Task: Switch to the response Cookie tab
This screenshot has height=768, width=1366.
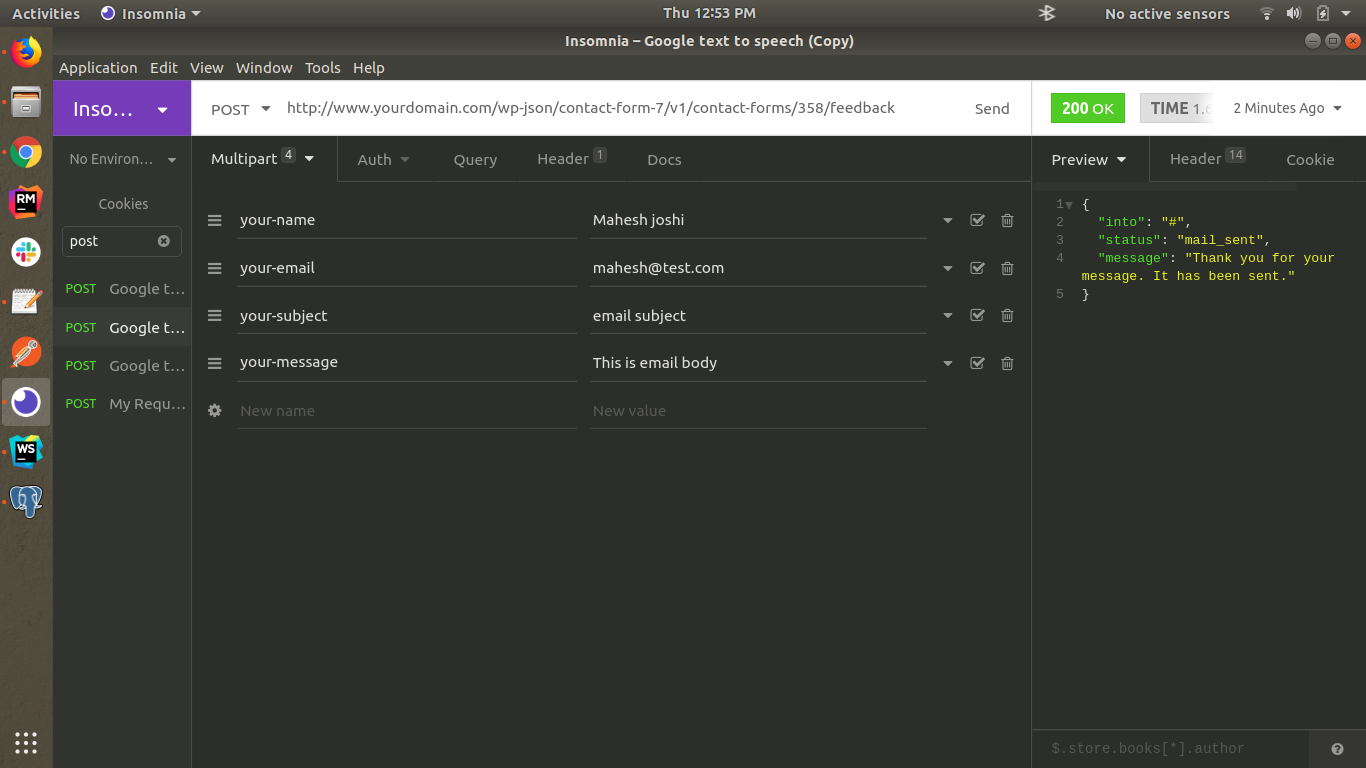Action: tap(1310, 160)
